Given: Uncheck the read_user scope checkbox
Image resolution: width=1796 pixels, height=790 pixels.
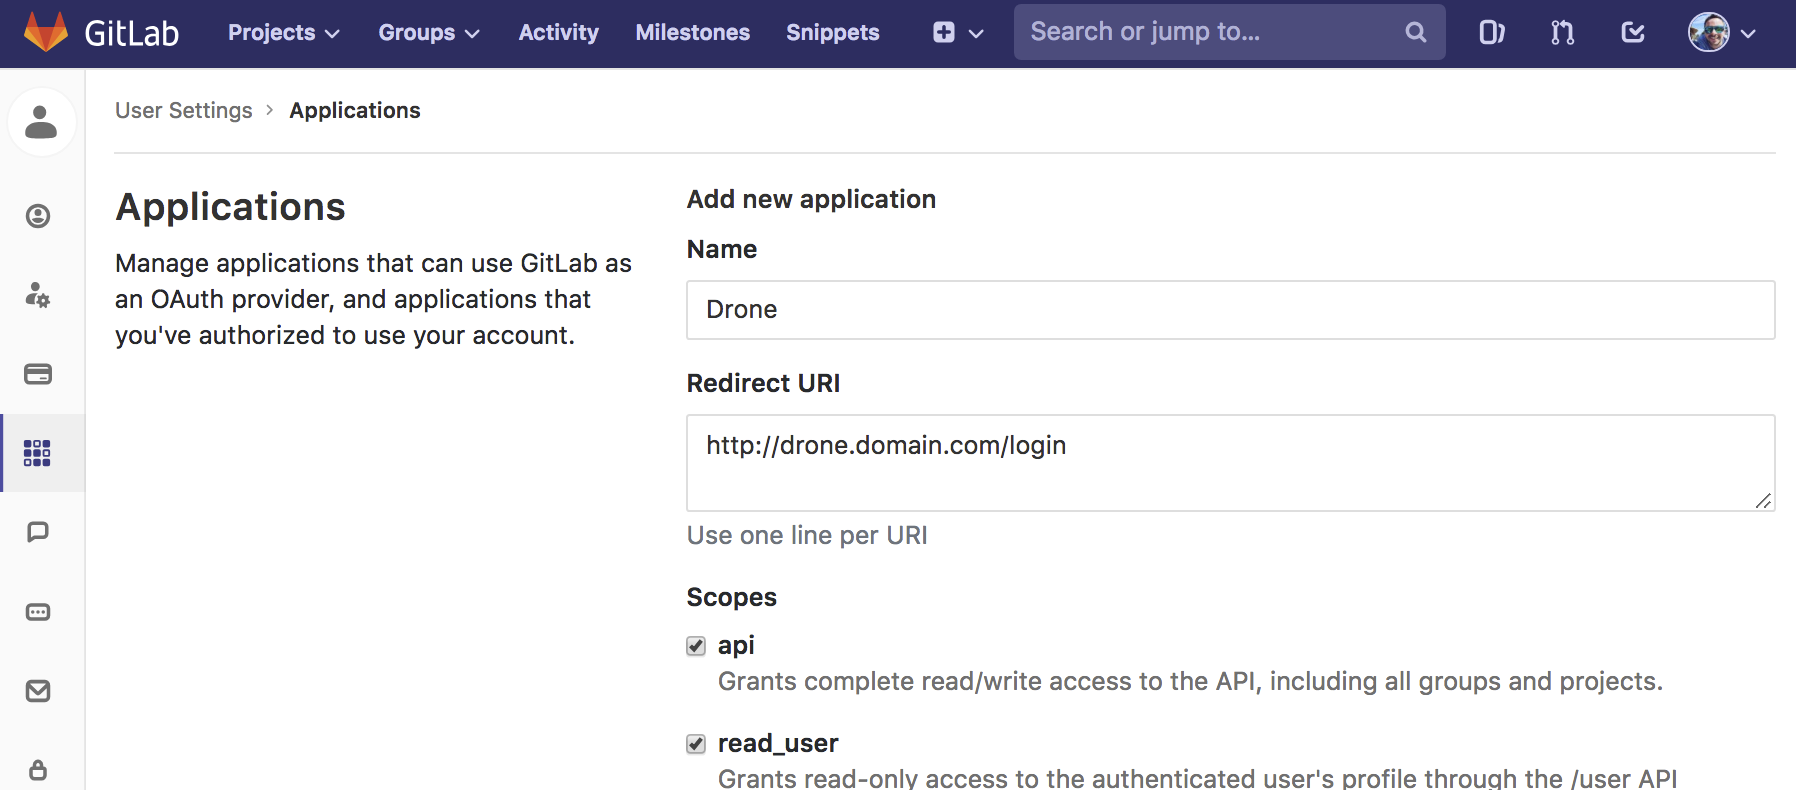Looking at the screenshot, I should click(x=696, y=744).
